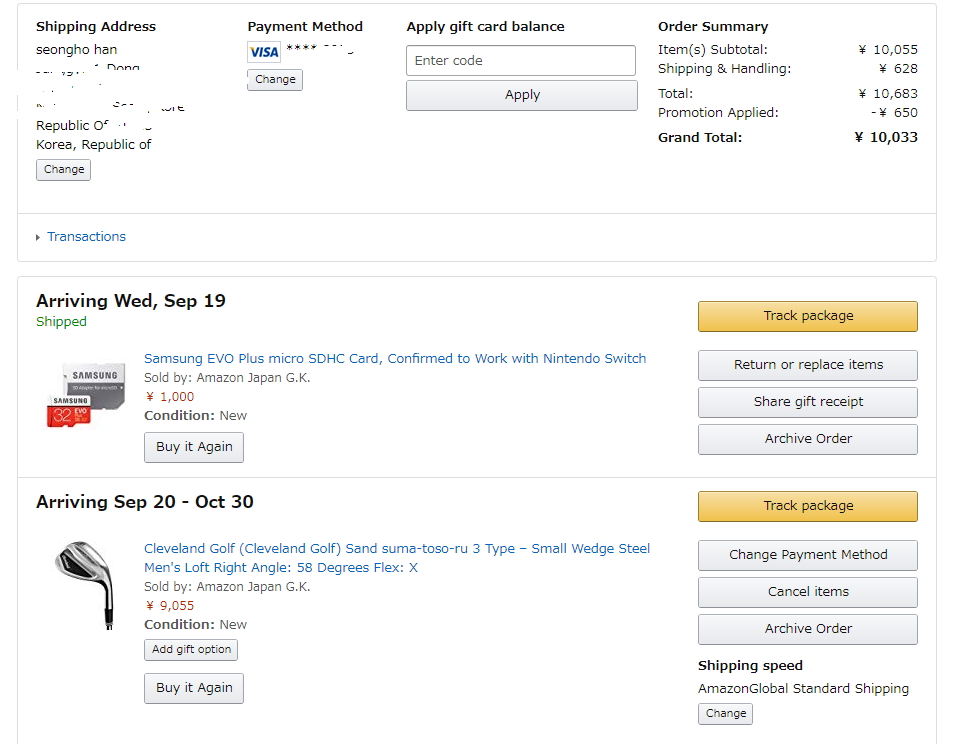Add gift option to golf wedge
Image resolution: width=958 pixels, height=744 pixels.
tap(191, 650)
